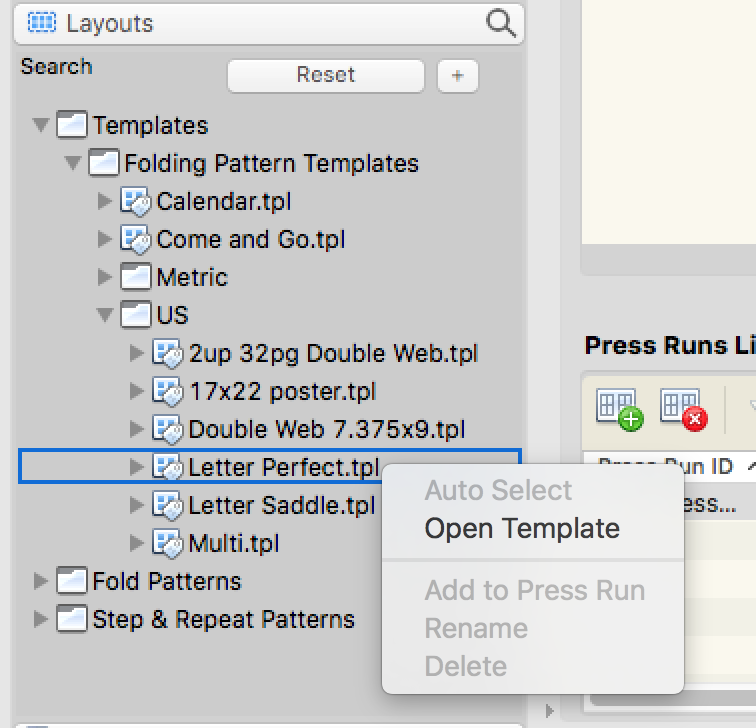Click the Metric folder icon
The image size is (756, 728).
pyautogui.click(x=135, y=277)
